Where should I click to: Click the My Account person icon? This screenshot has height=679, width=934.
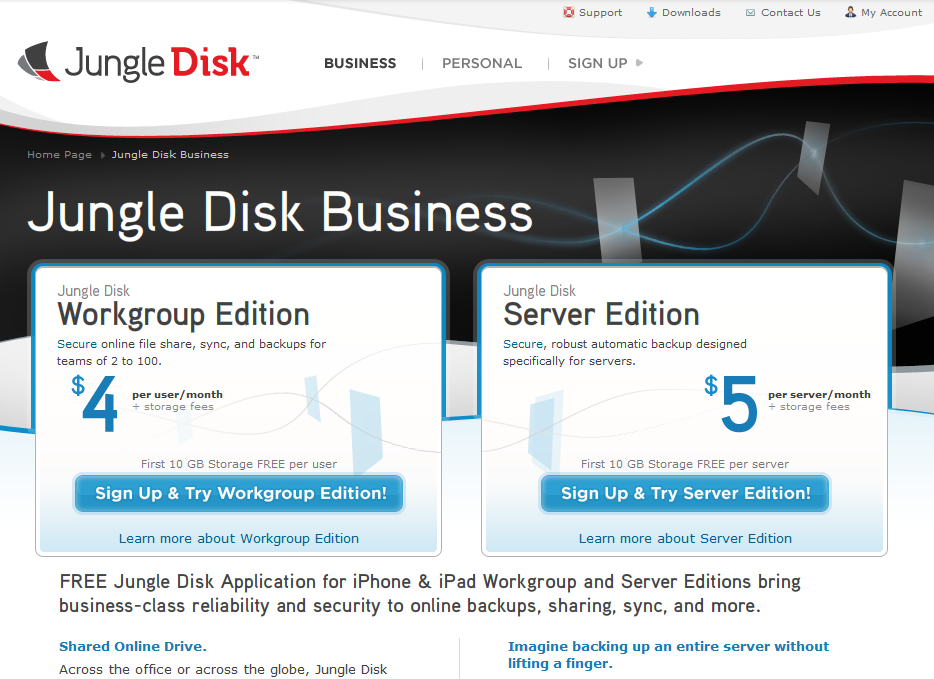tap(851, 12)
